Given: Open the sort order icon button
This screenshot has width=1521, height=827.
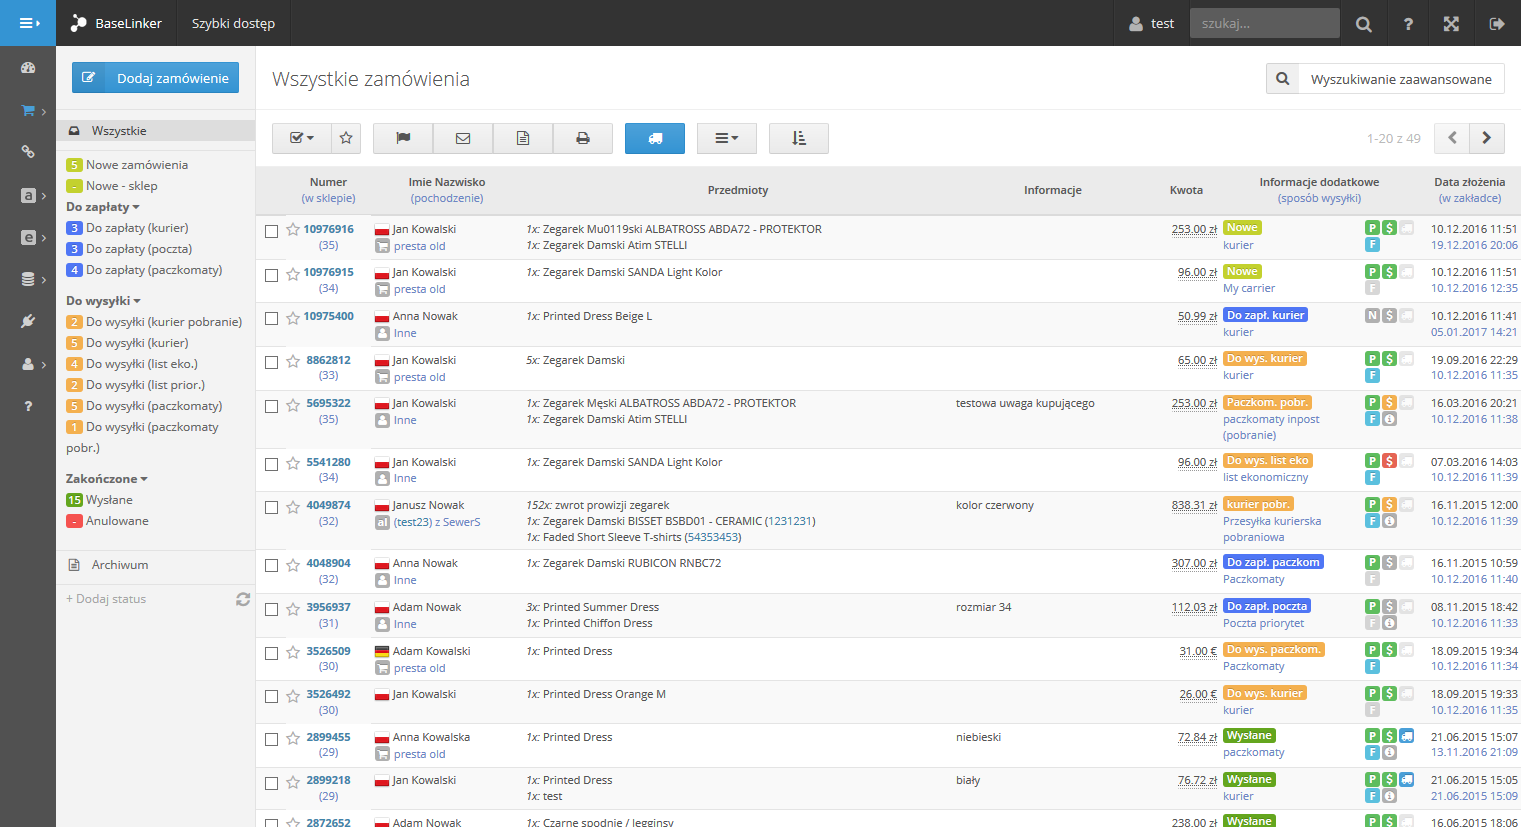Looking at the screenshot, I should pos(799,138).
